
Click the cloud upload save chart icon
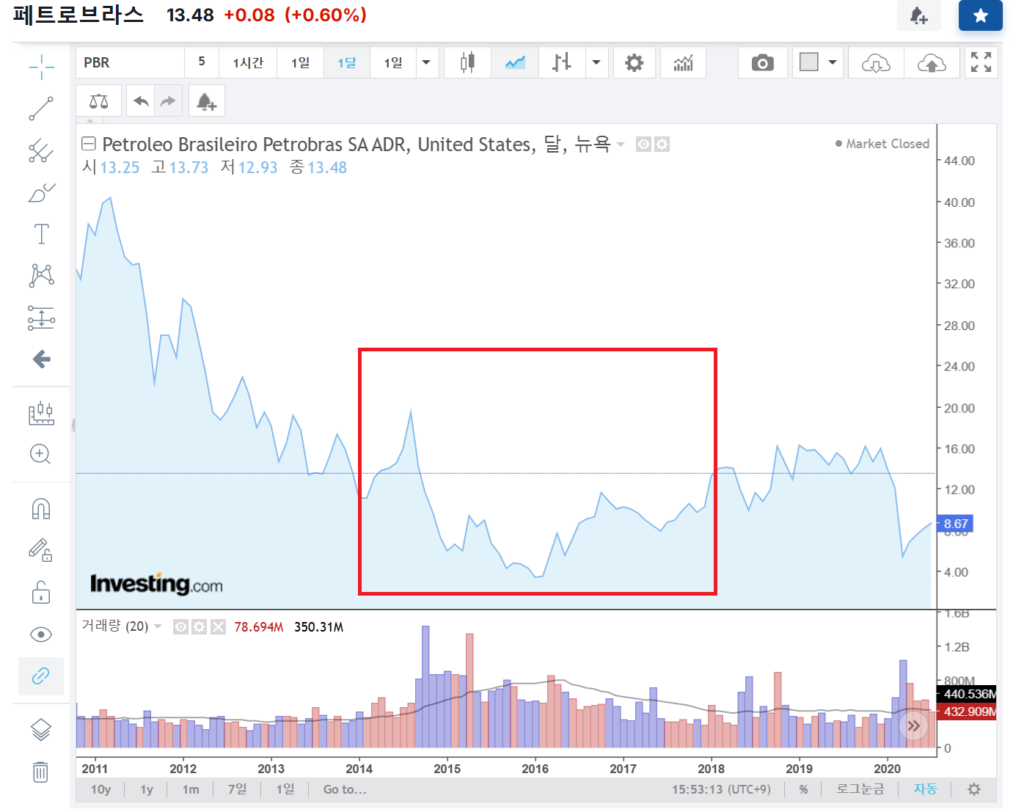tap(931, 63)
